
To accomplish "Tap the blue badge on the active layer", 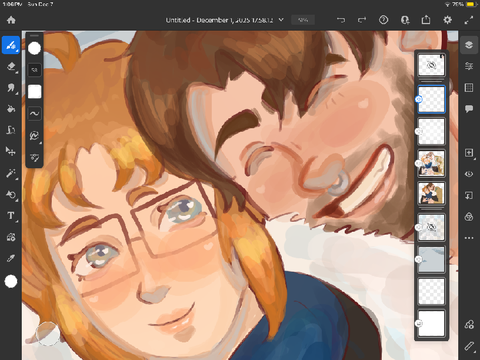I will (x=419, y=99).
